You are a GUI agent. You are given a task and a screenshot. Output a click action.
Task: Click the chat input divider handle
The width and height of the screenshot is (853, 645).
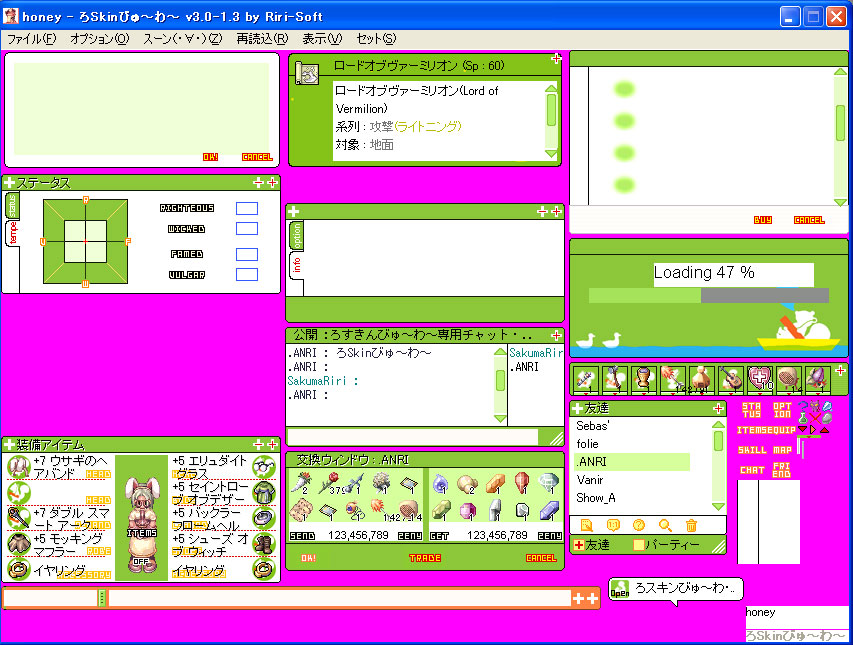(102, 598)
